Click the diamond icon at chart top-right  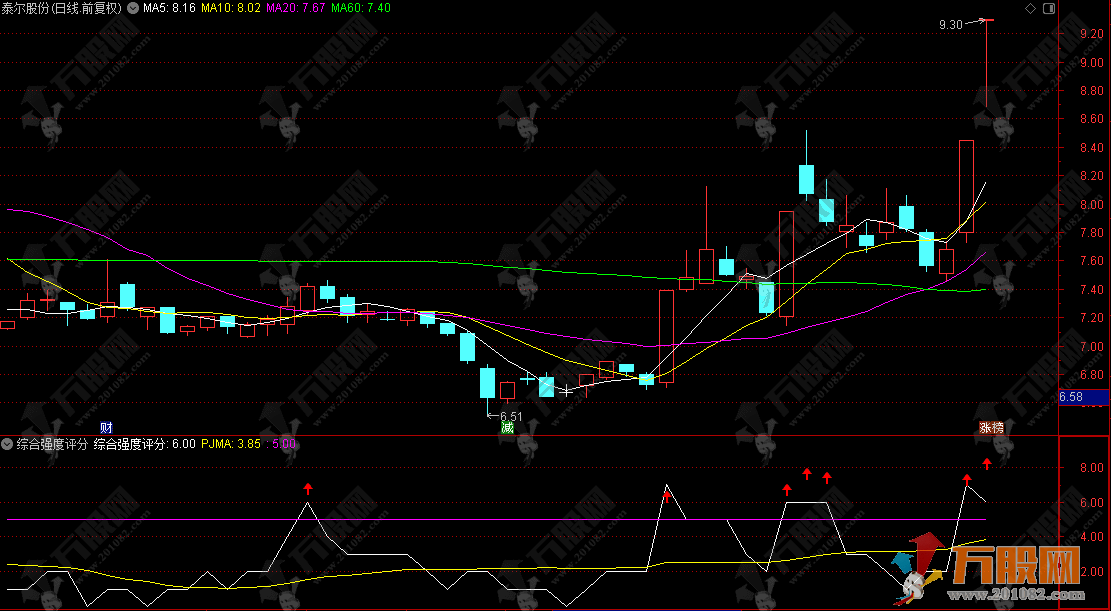(1030, 9)
